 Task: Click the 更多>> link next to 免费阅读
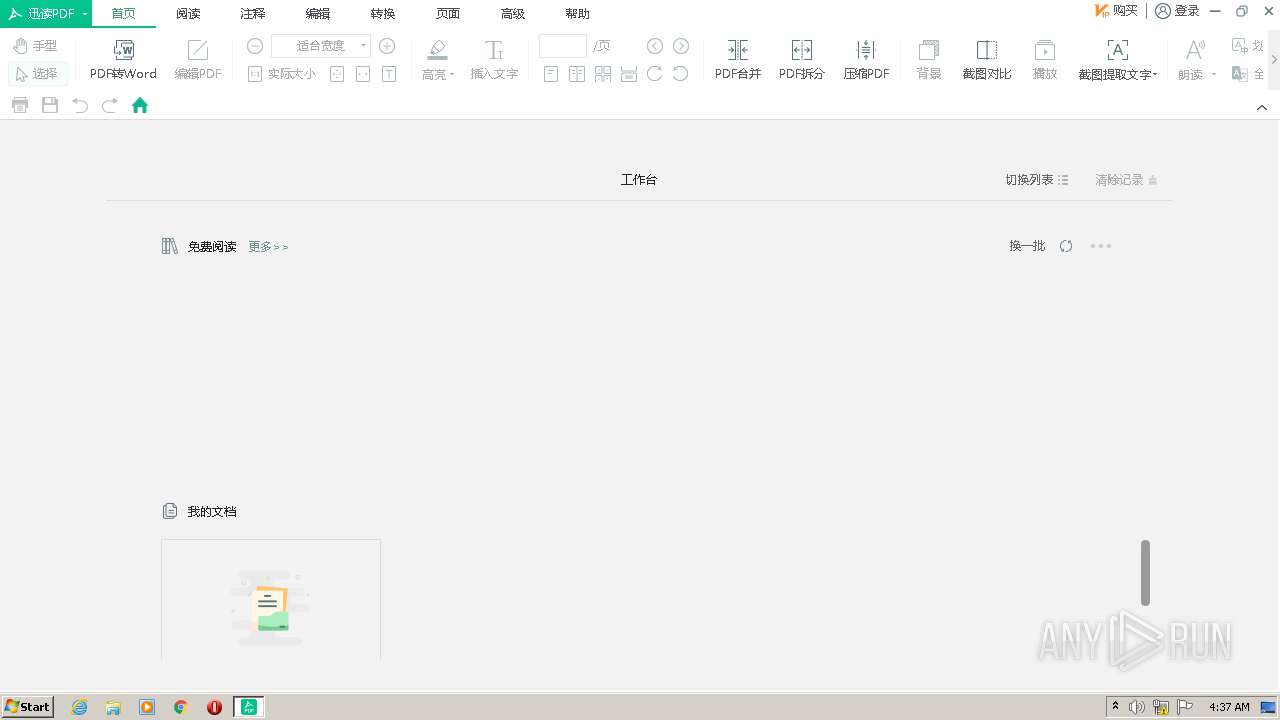click(x=268, y=247)
